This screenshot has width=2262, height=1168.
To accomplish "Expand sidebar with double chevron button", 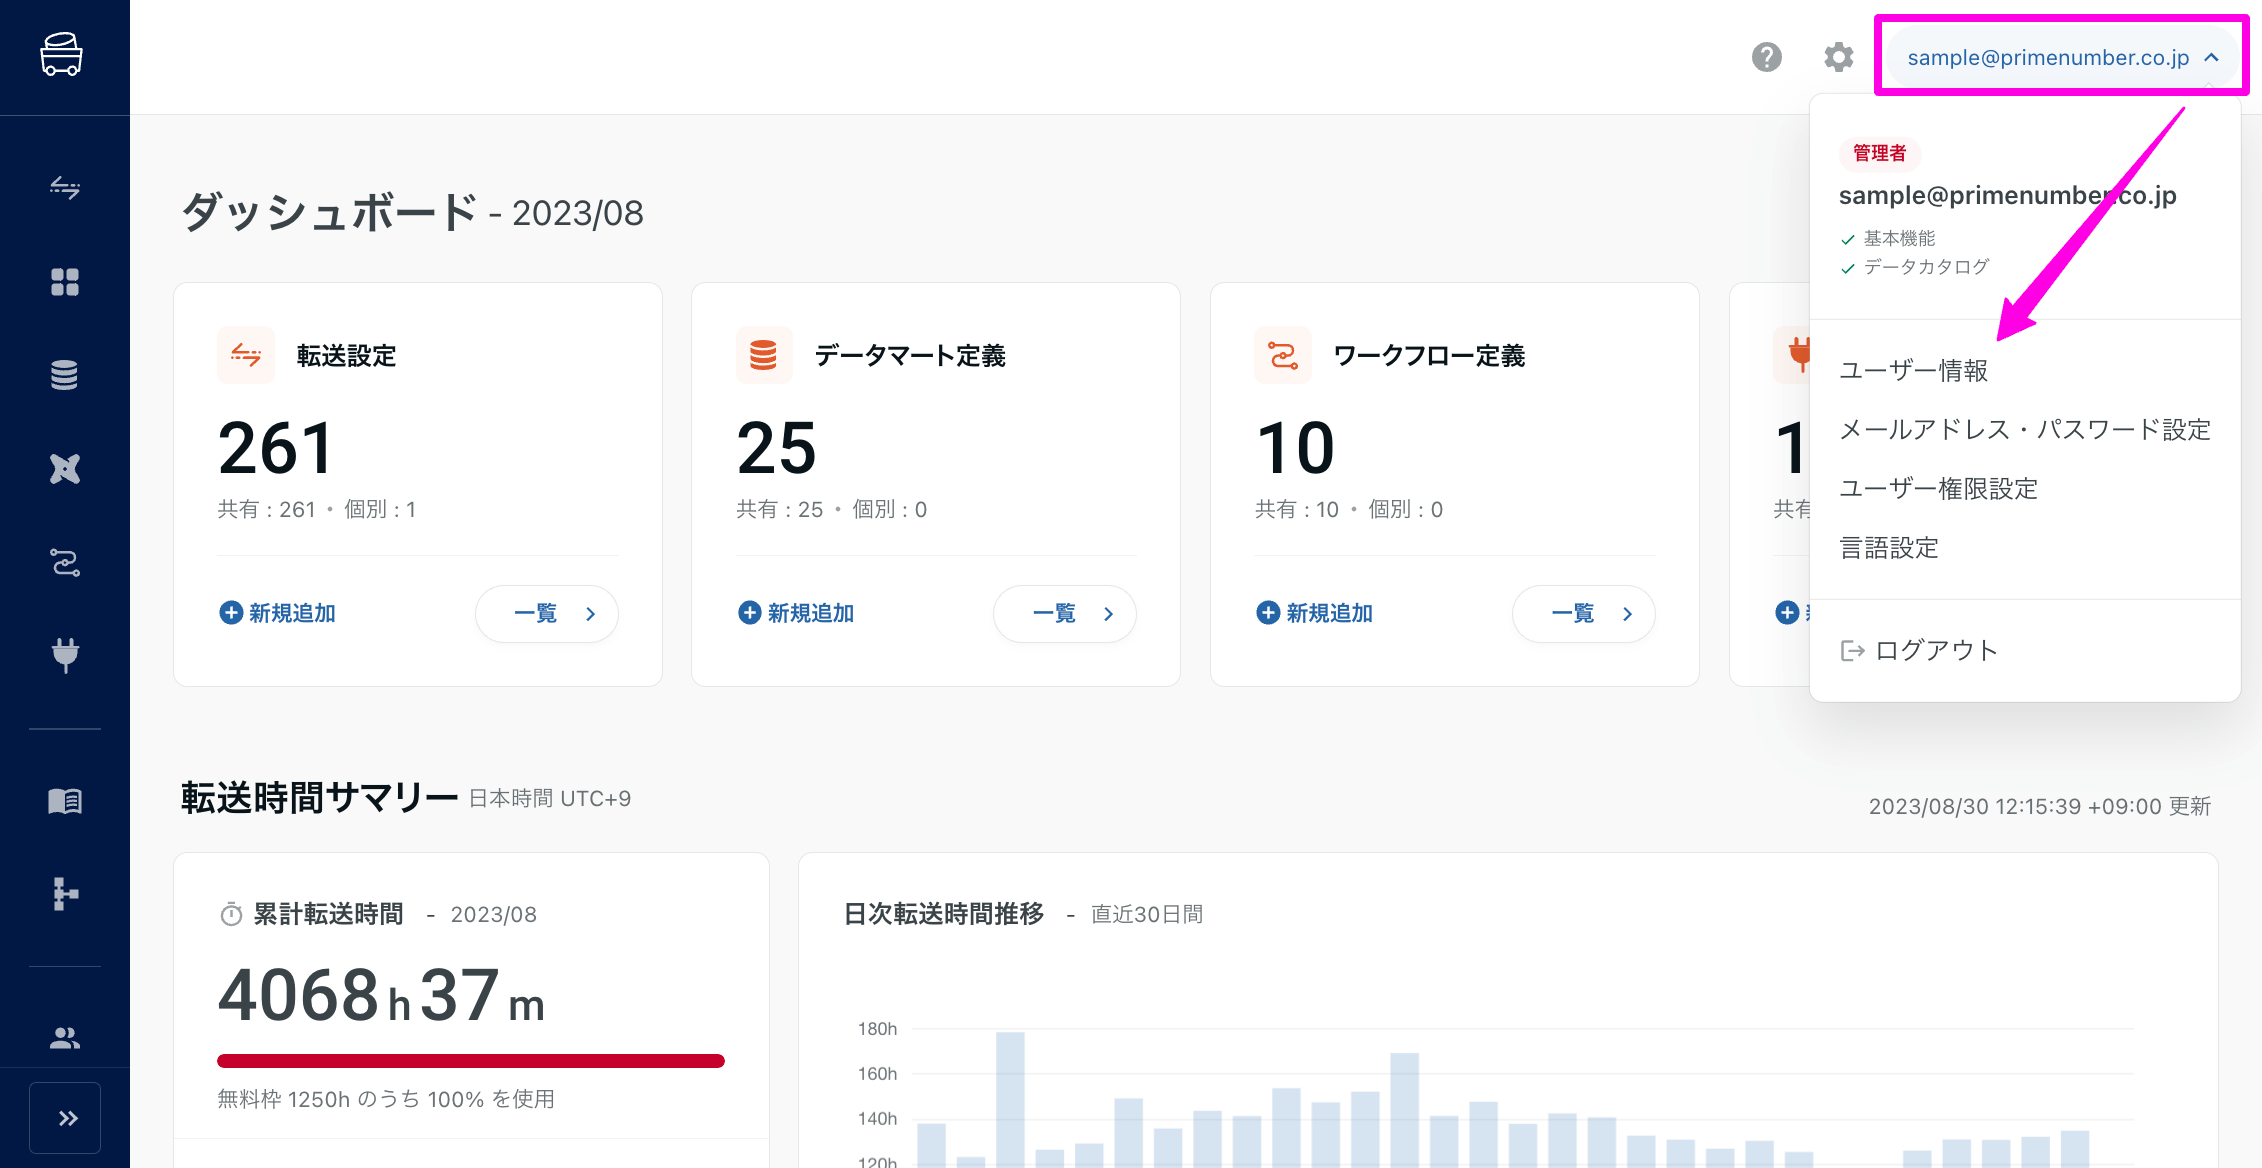I will tap(65, 1118).
